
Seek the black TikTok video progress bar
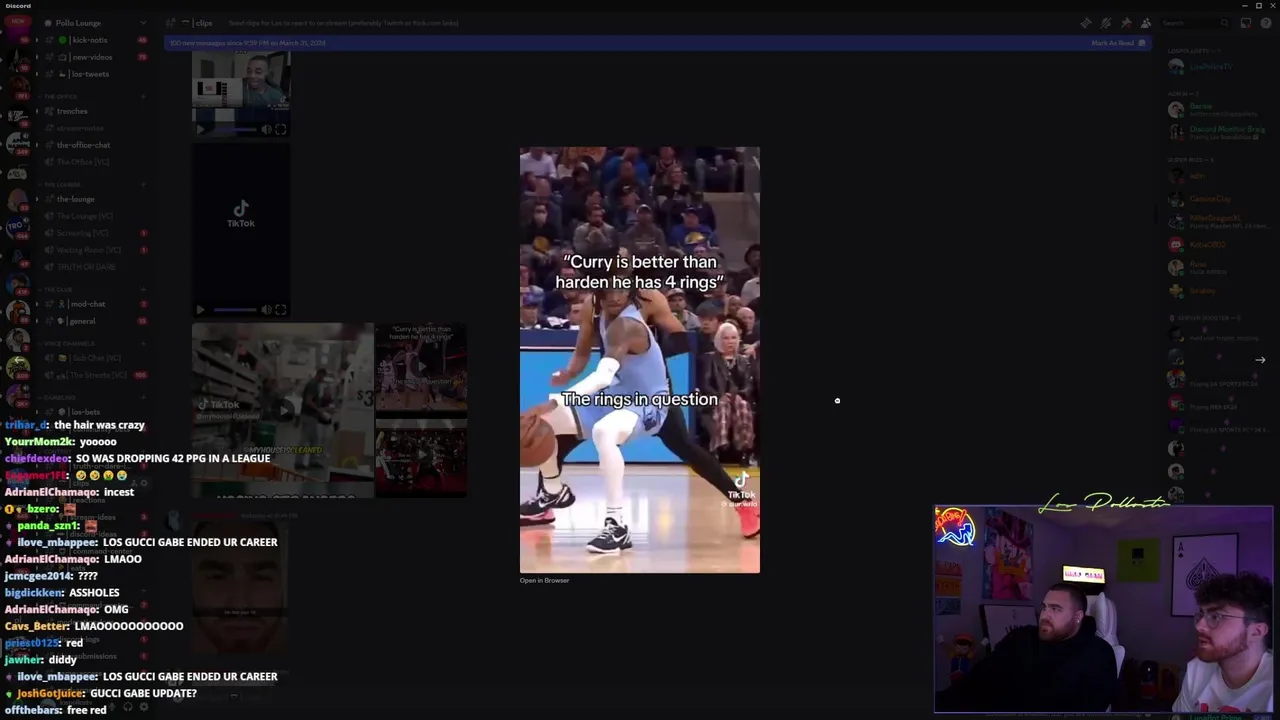click(233, 310)
